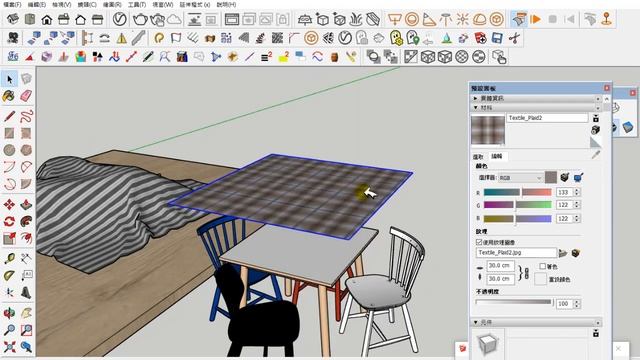Collapse the Components section at panel bottom

coord(536,322)
